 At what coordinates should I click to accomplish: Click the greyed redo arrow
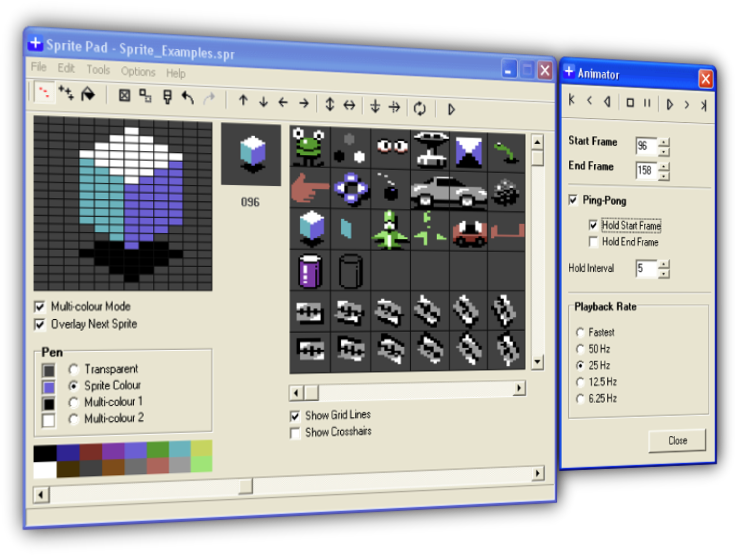click(209, 98)
